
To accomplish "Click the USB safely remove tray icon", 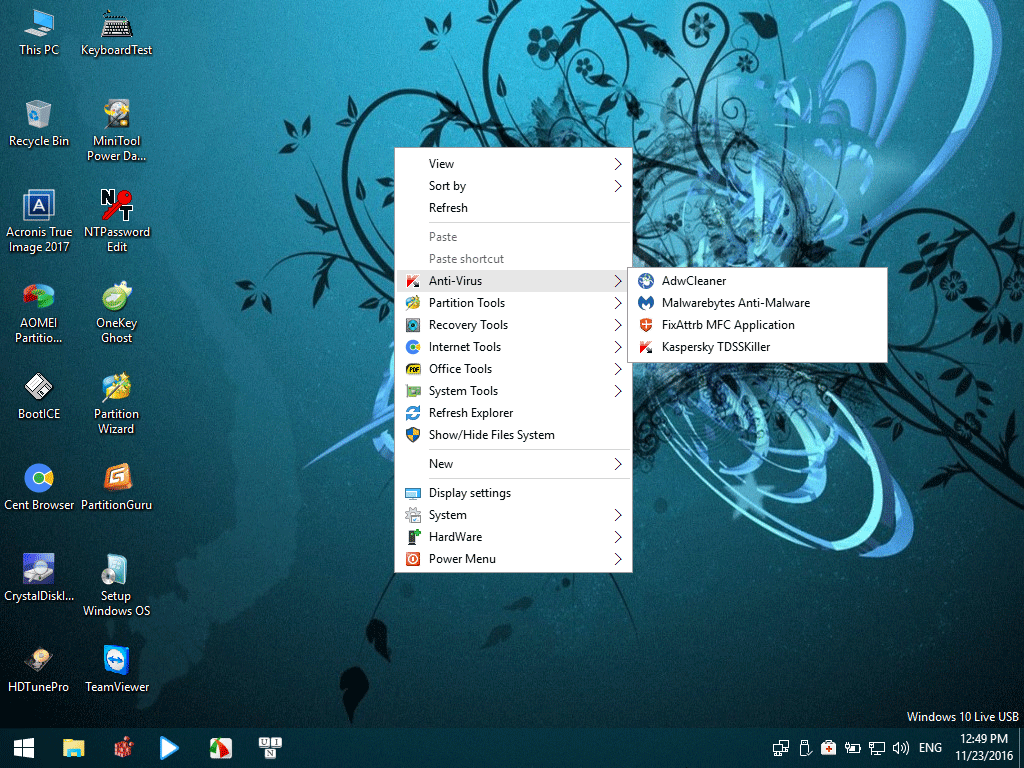I will 805,748.
